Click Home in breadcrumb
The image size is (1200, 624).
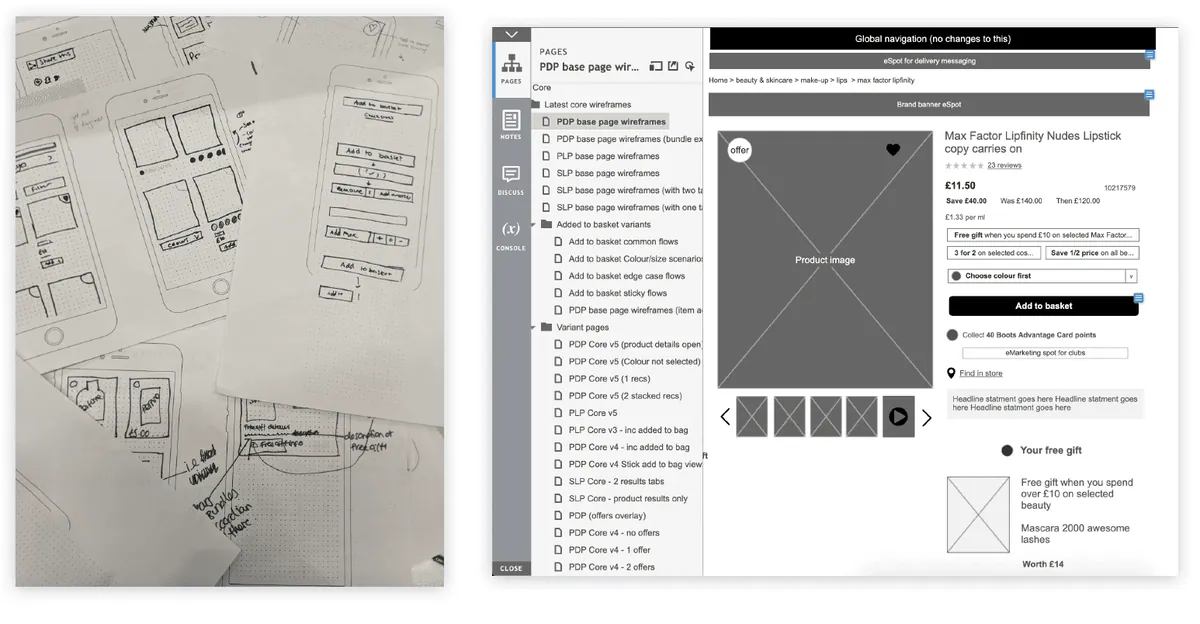pos(718,80)
